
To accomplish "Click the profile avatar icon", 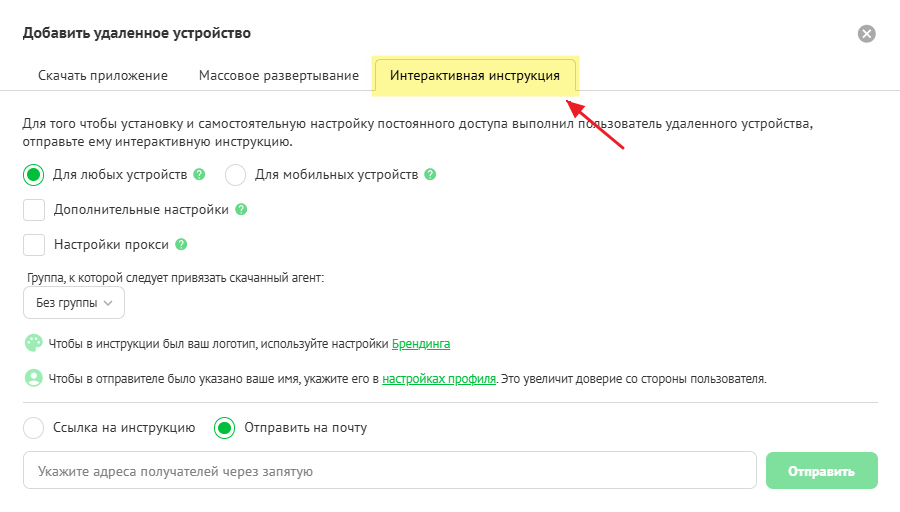I will [x=34, y=379].
